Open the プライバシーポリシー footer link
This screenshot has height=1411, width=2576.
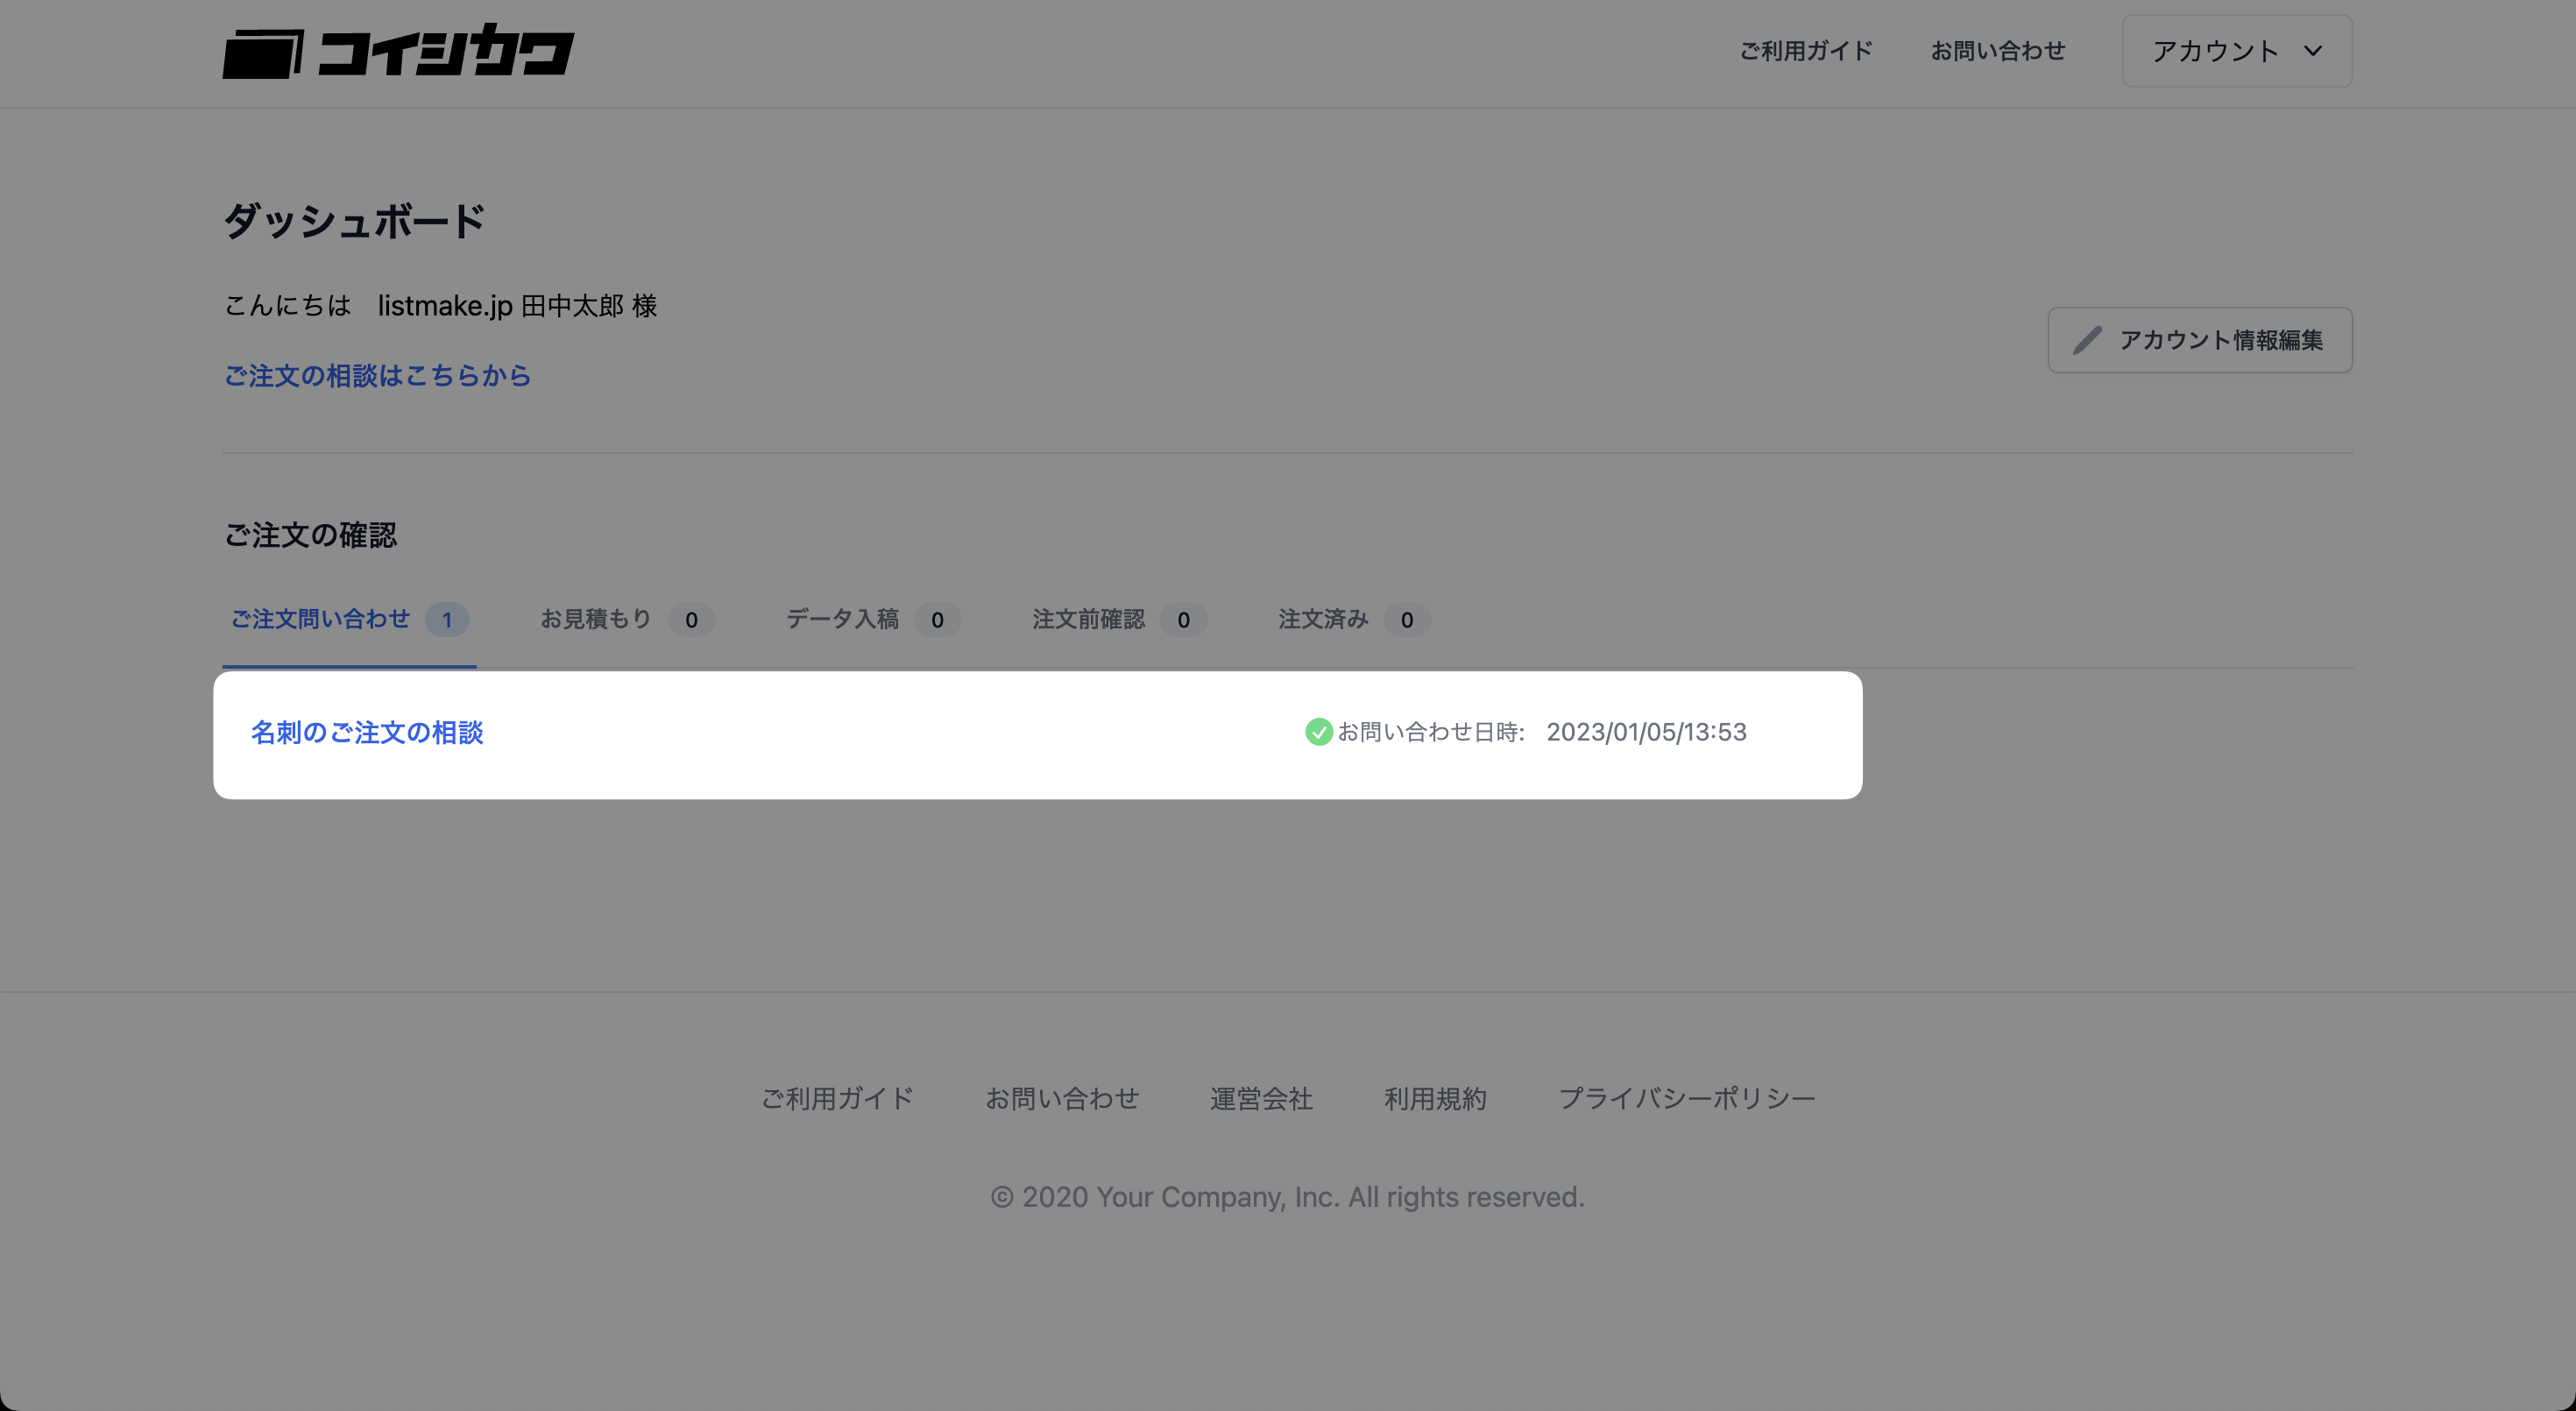[1687, 1099]
